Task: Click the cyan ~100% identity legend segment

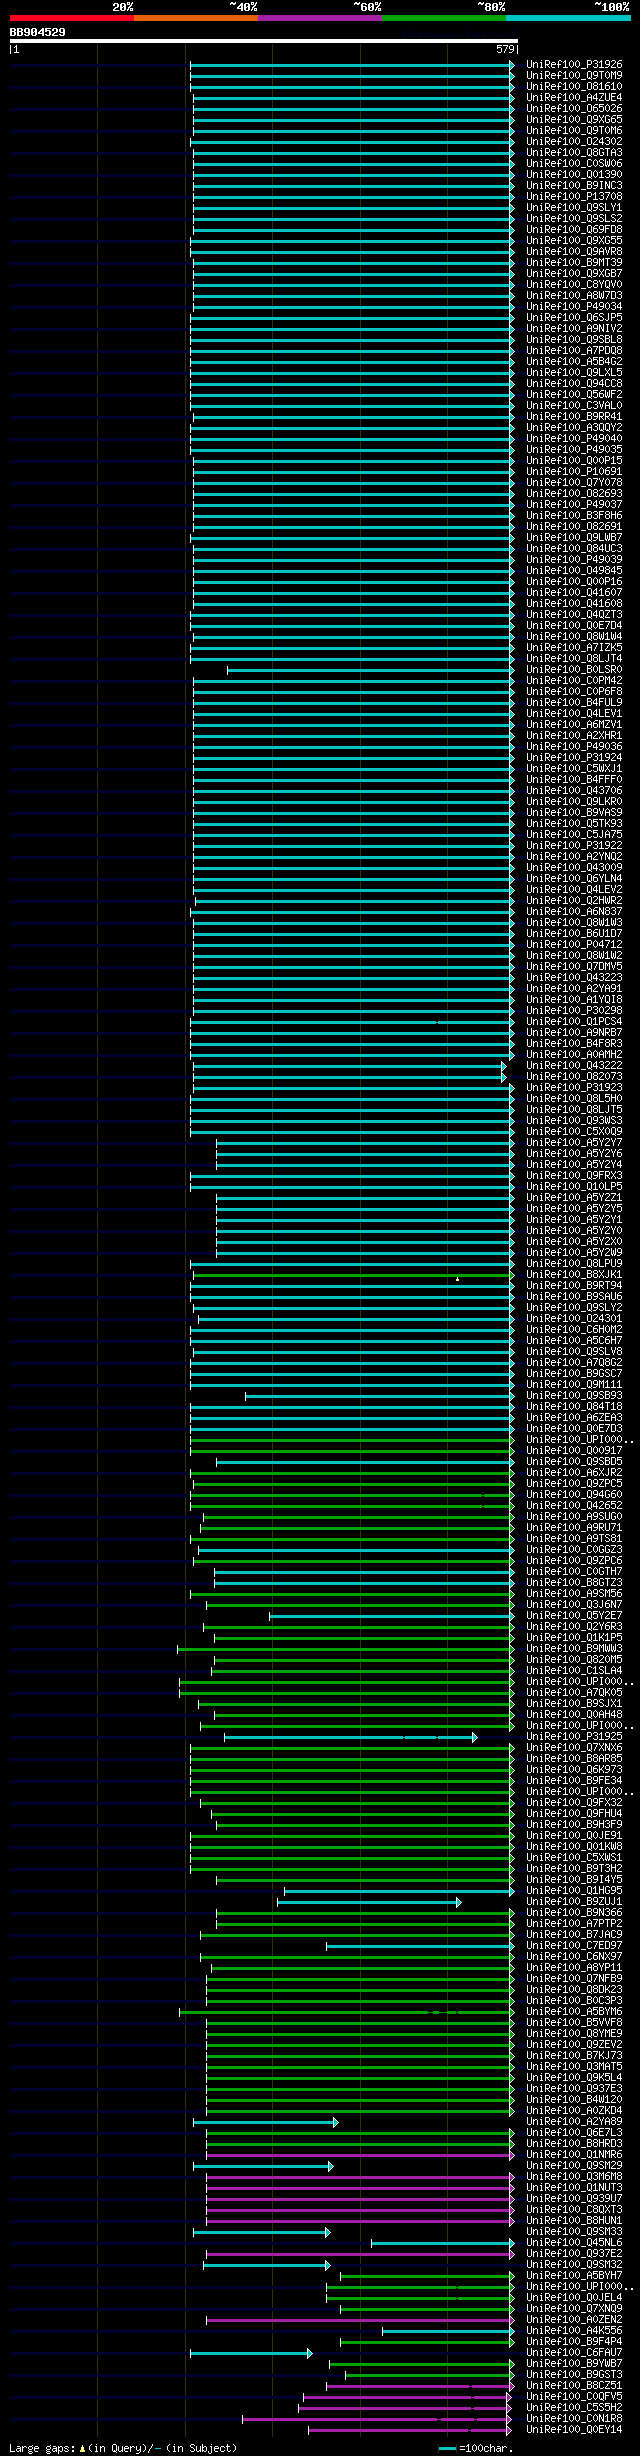Action: point(568,18)
